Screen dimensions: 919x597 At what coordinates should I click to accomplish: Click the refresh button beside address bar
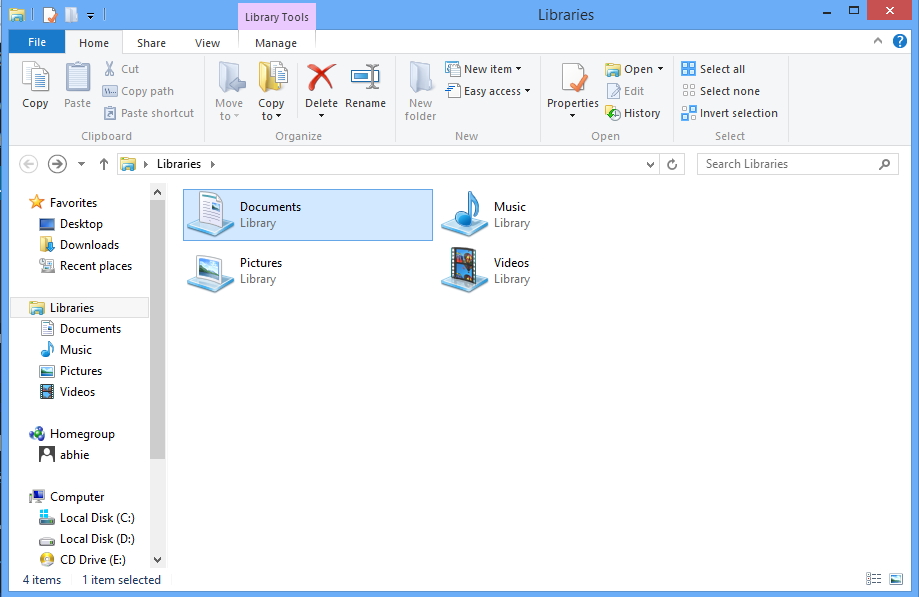point(673,164)
